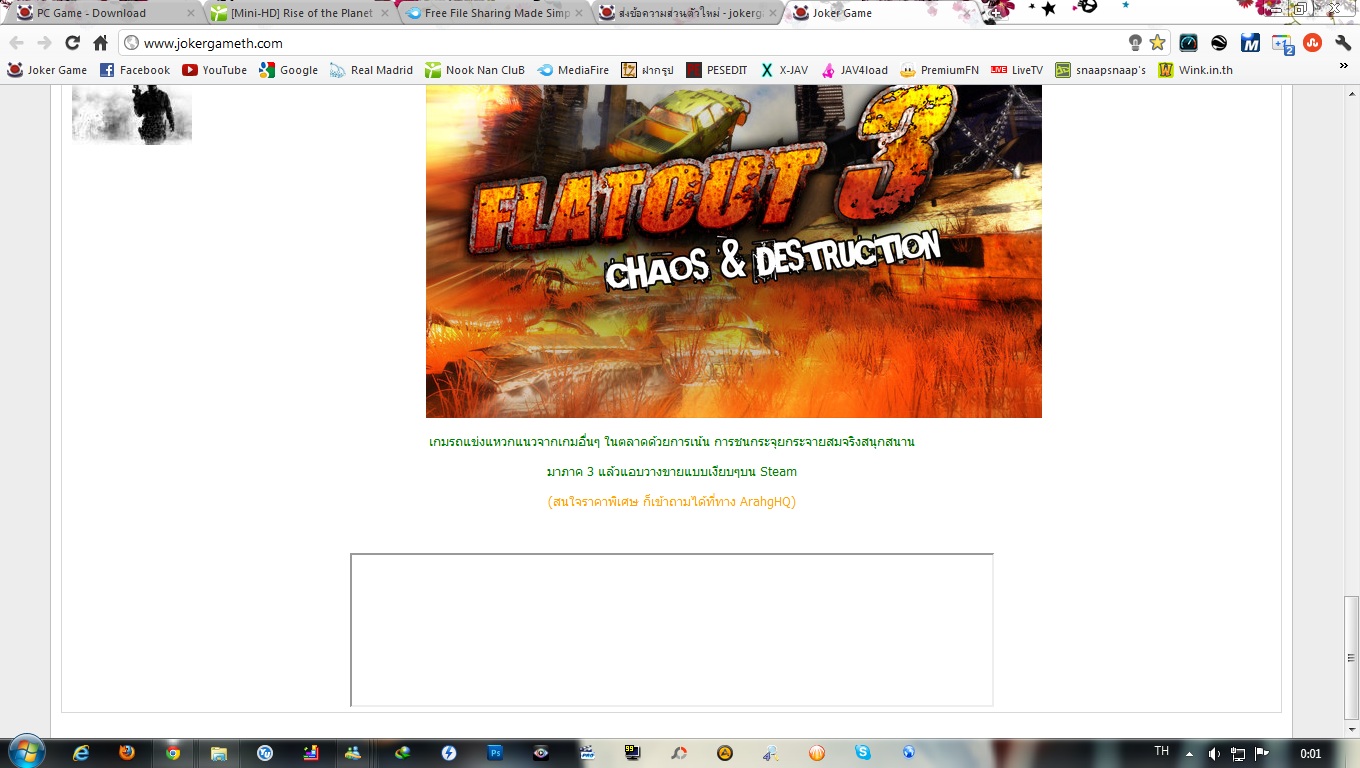Viewport: 1360px width, 768px height.
Task: Reload the page with the refresh icon
Action: pyautogui.click(x=72, y=43)
